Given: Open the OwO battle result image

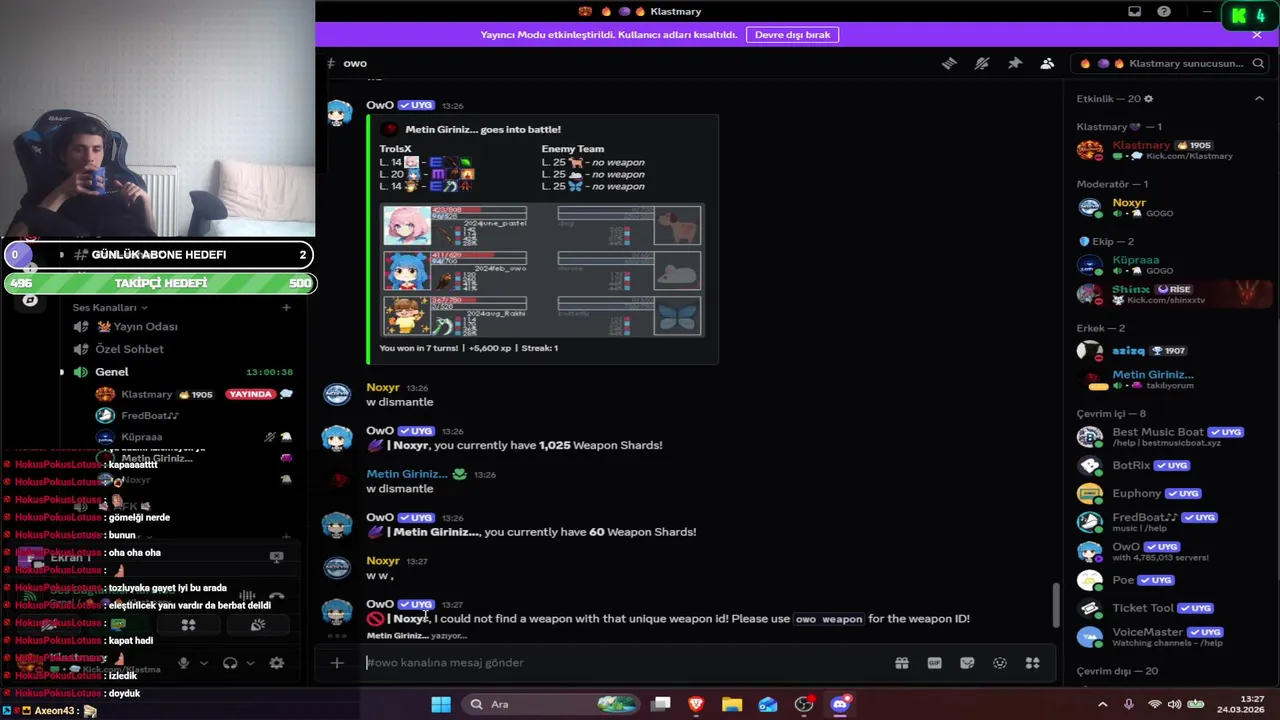Looking at the screenshot, I should [542, 271].
